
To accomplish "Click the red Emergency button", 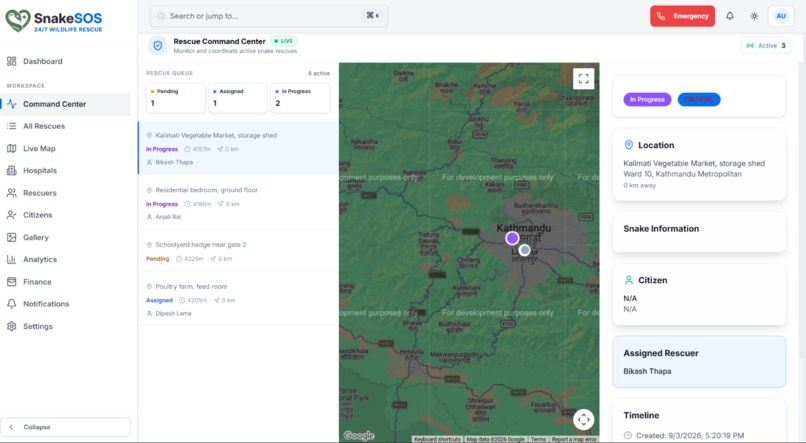I will [682, 16].
